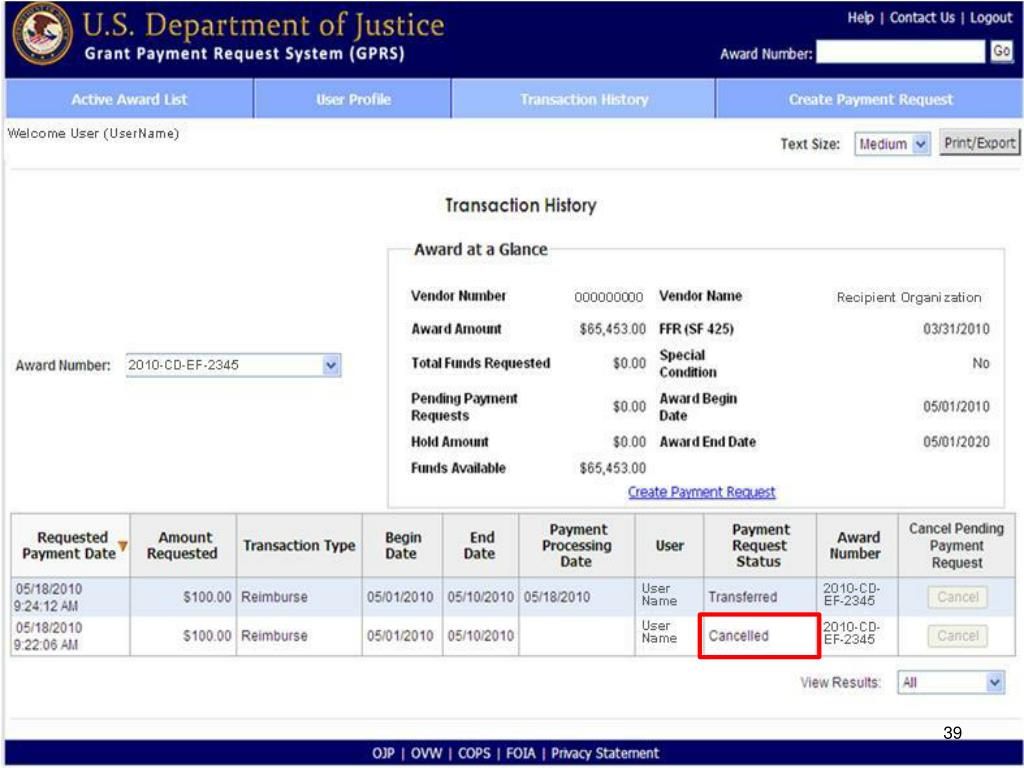
Task: Click Cancel for the Transferred payment row
Action: 957,597
